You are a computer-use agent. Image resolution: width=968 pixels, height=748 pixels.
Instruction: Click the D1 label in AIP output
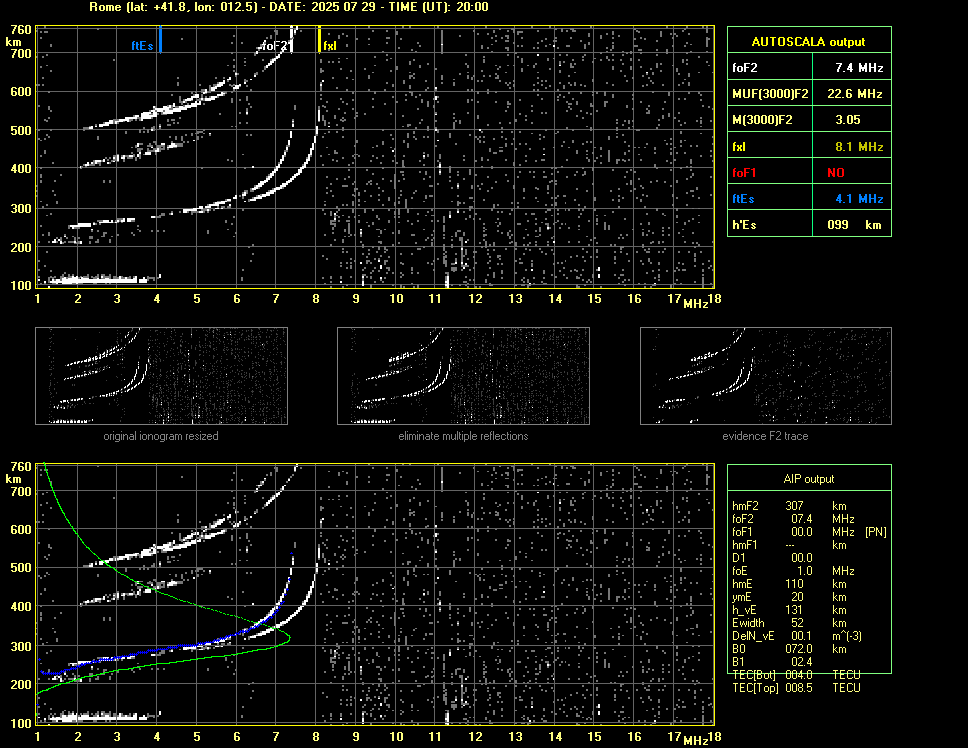tap(738, 558)
